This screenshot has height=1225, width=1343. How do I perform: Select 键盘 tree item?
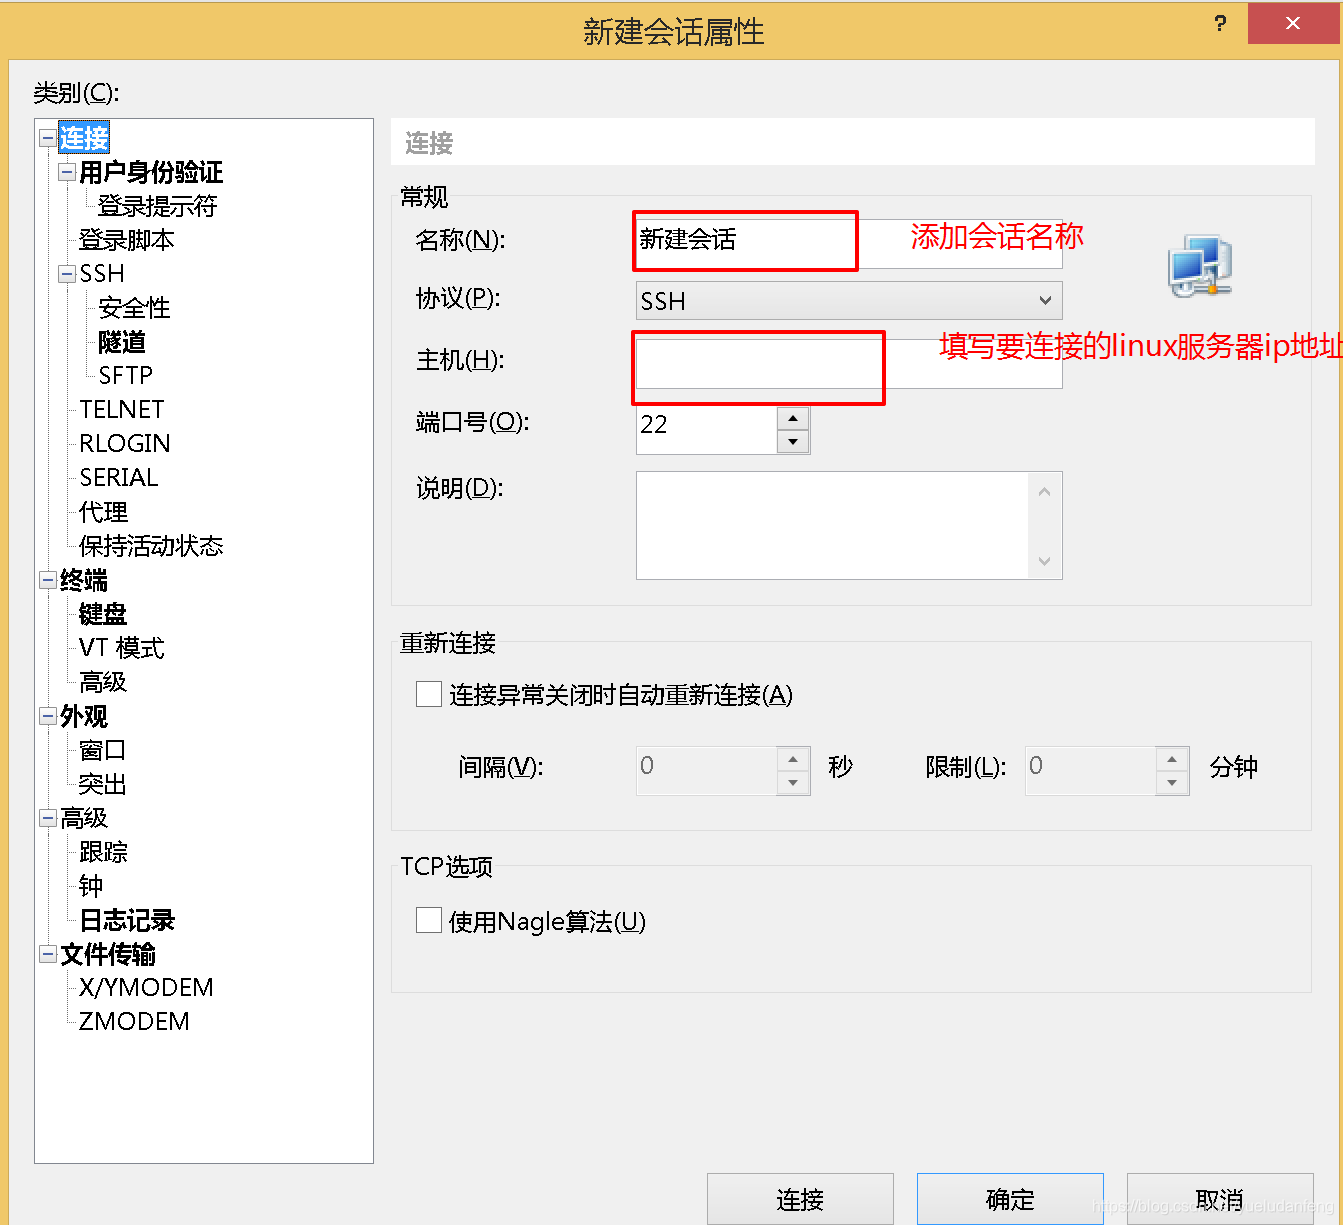[x=103, y=614]
